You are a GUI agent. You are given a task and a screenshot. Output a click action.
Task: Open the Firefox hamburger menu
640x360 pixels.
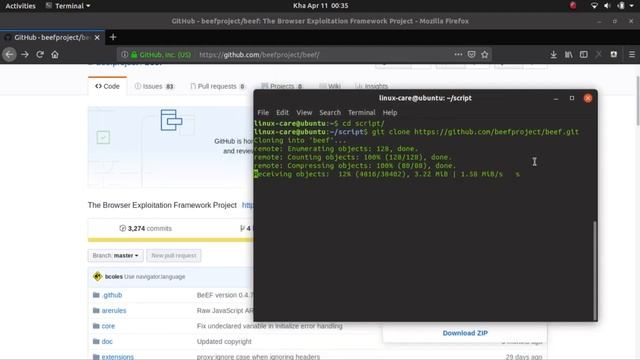pos(631,54)
